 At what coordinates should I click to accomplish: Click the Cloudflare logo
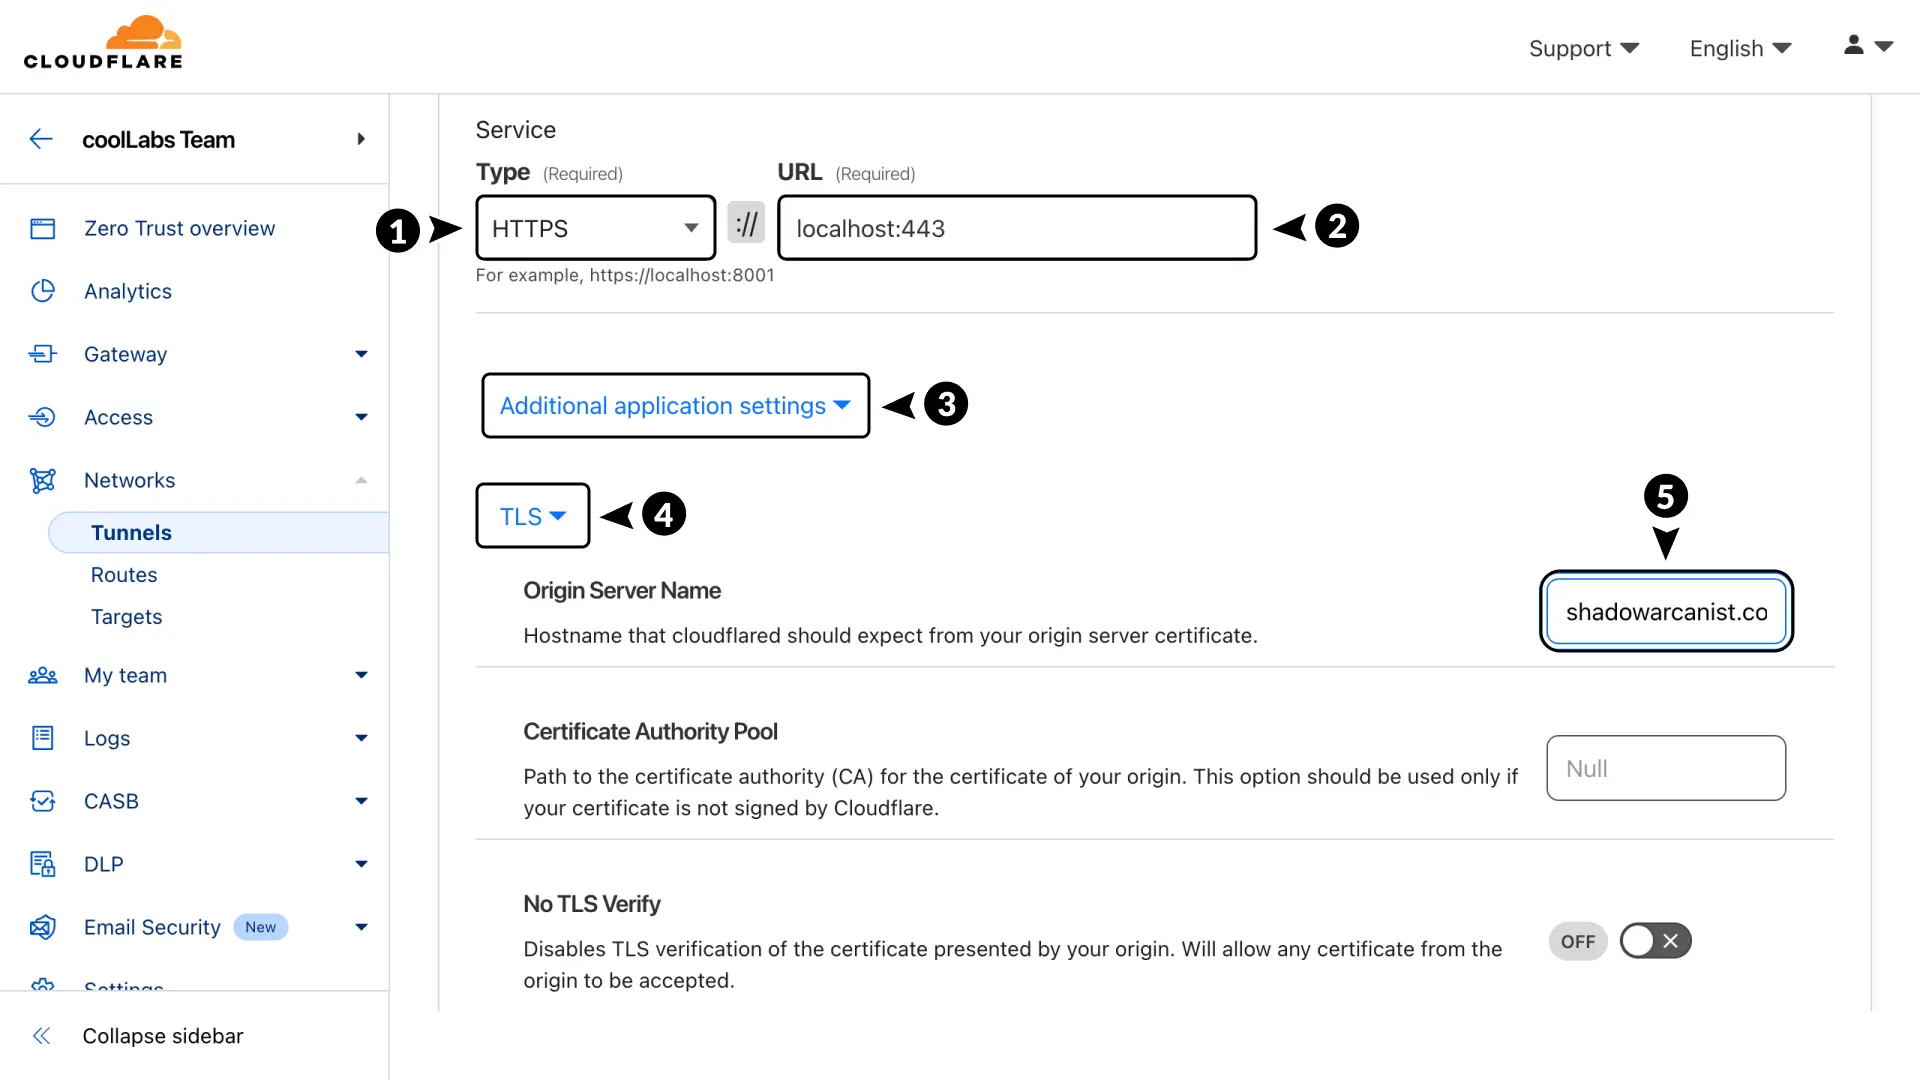click(103, 43)
